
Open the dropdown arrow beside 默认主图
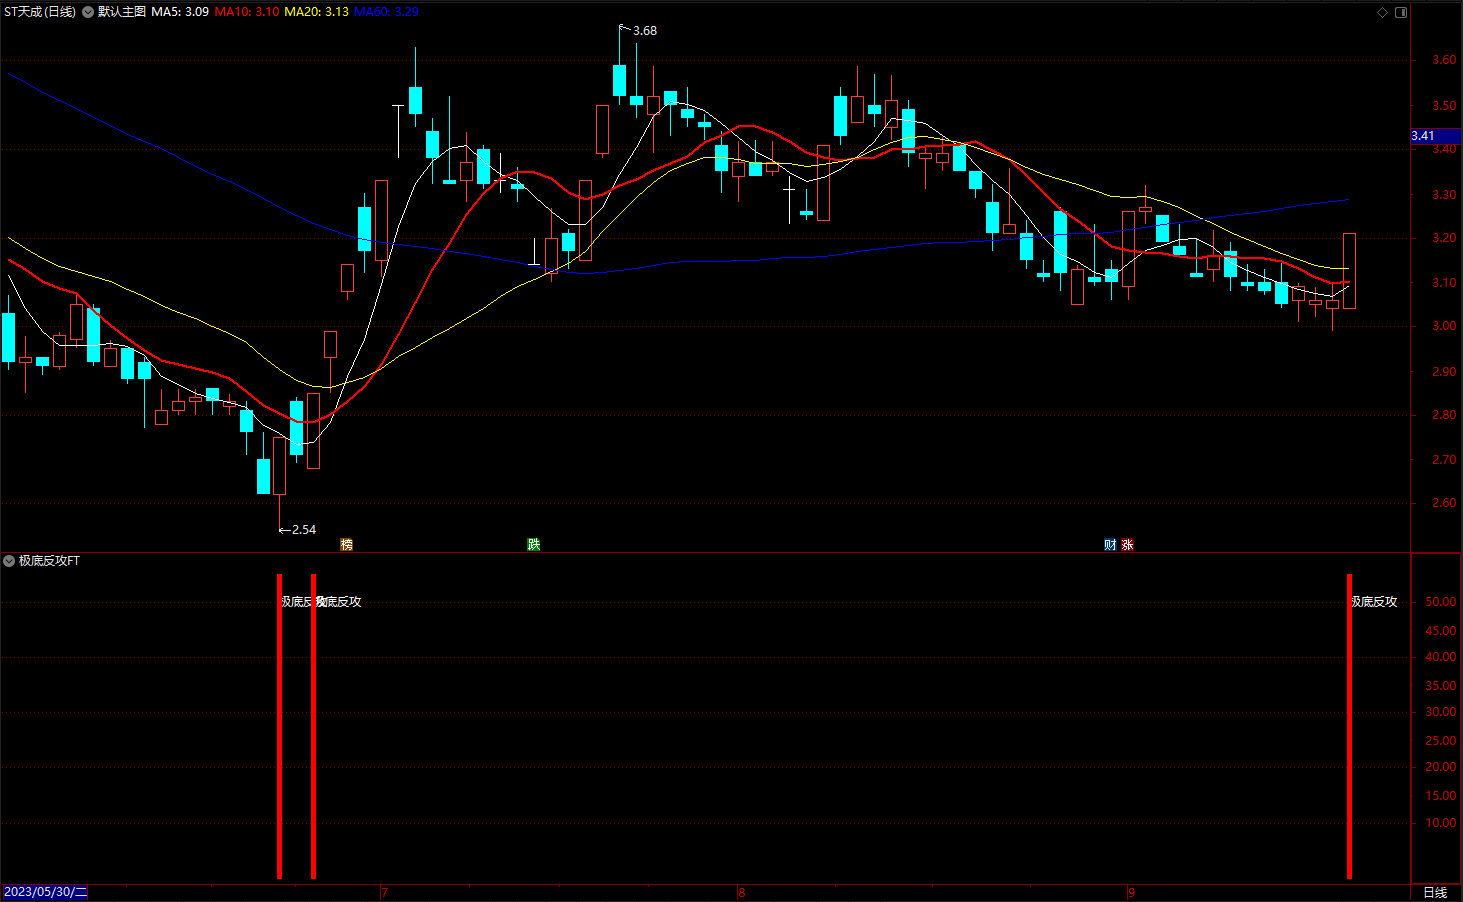(x=88, y=12)
